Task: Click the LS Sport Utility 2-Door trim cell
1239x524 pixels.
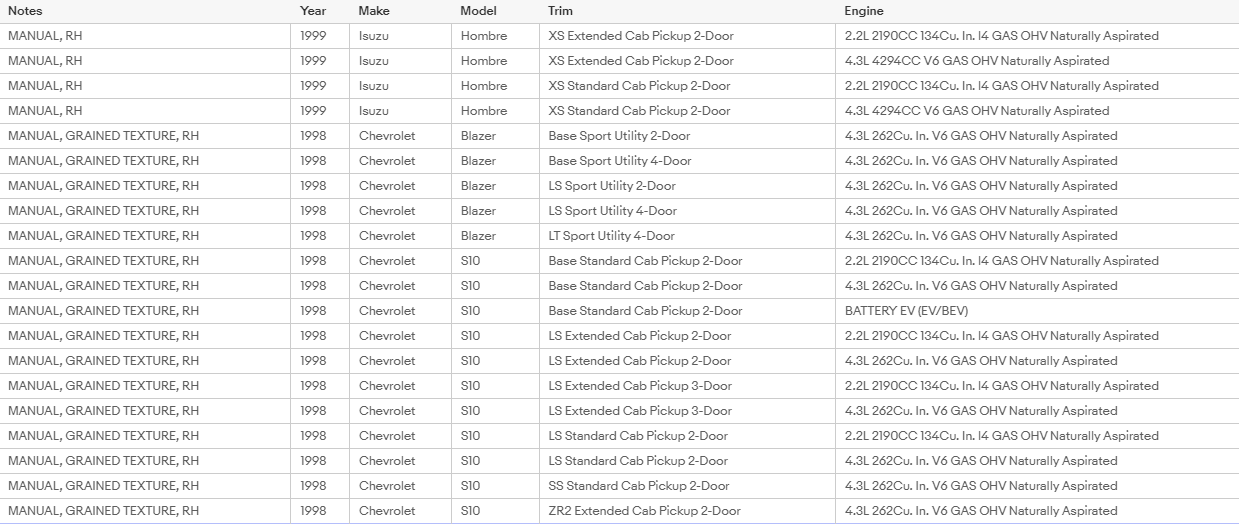Action: pos(687,186)
